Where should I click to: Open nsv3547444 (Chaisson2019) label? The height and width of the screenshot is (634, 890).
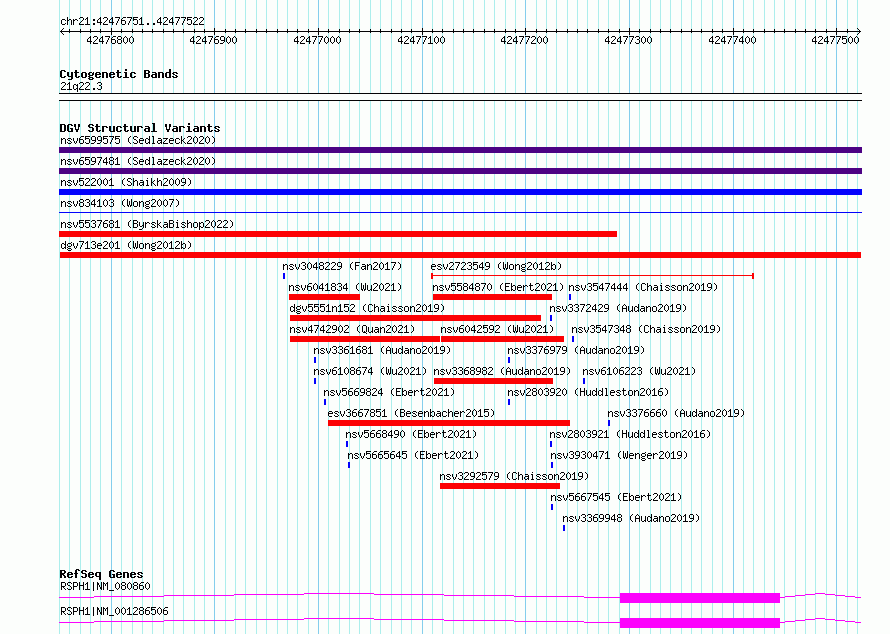pos(643,287)
